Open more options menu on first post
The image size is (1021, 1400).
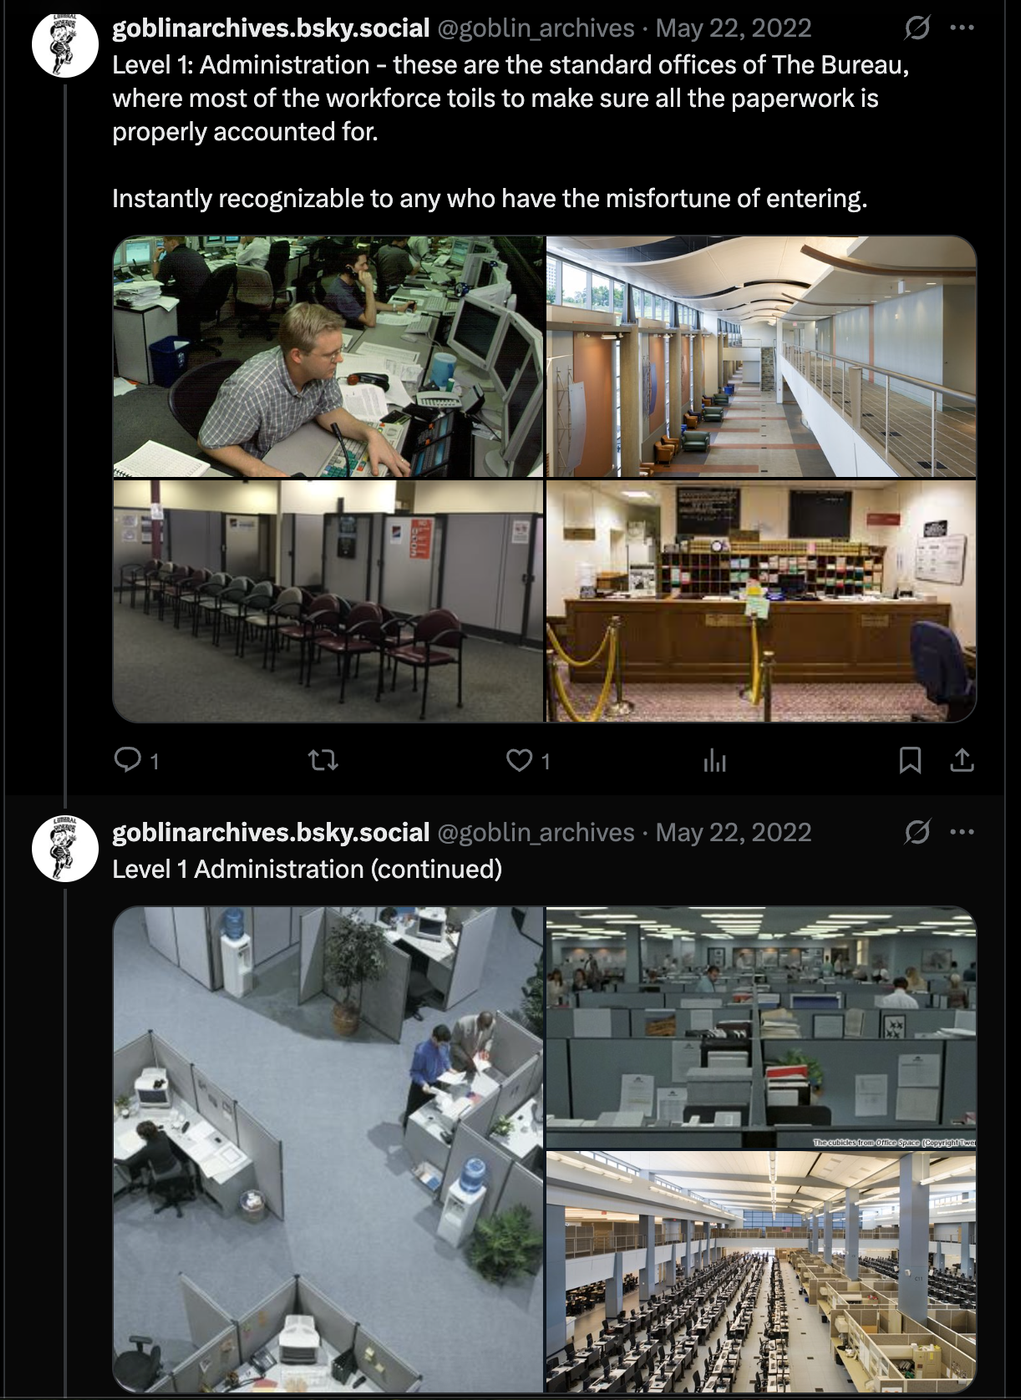(x=962, y=28)
